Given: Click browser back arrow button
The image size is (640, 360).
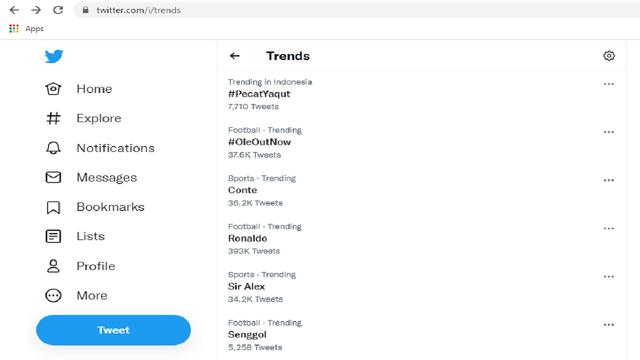Looking at the screenshot, I should click(14, 10).
